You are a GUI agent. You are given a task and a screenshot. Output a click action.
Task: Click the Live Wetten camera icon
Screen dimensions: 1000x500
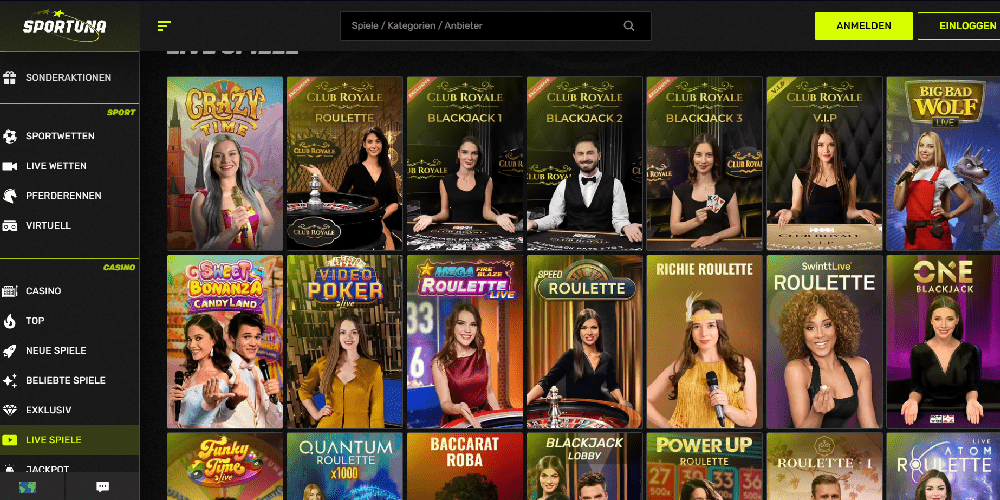pos(10,166)
